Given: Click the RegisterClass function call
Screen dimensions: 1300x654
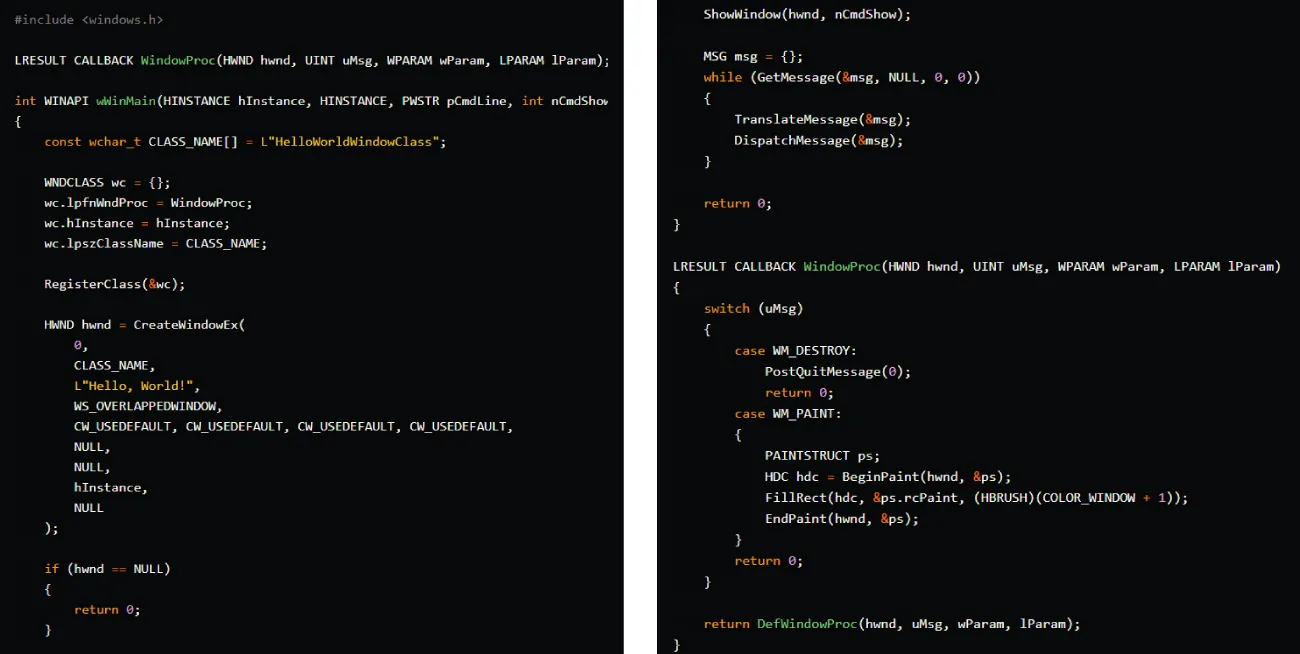Looking at the screenshot, I should pos(100,283).
